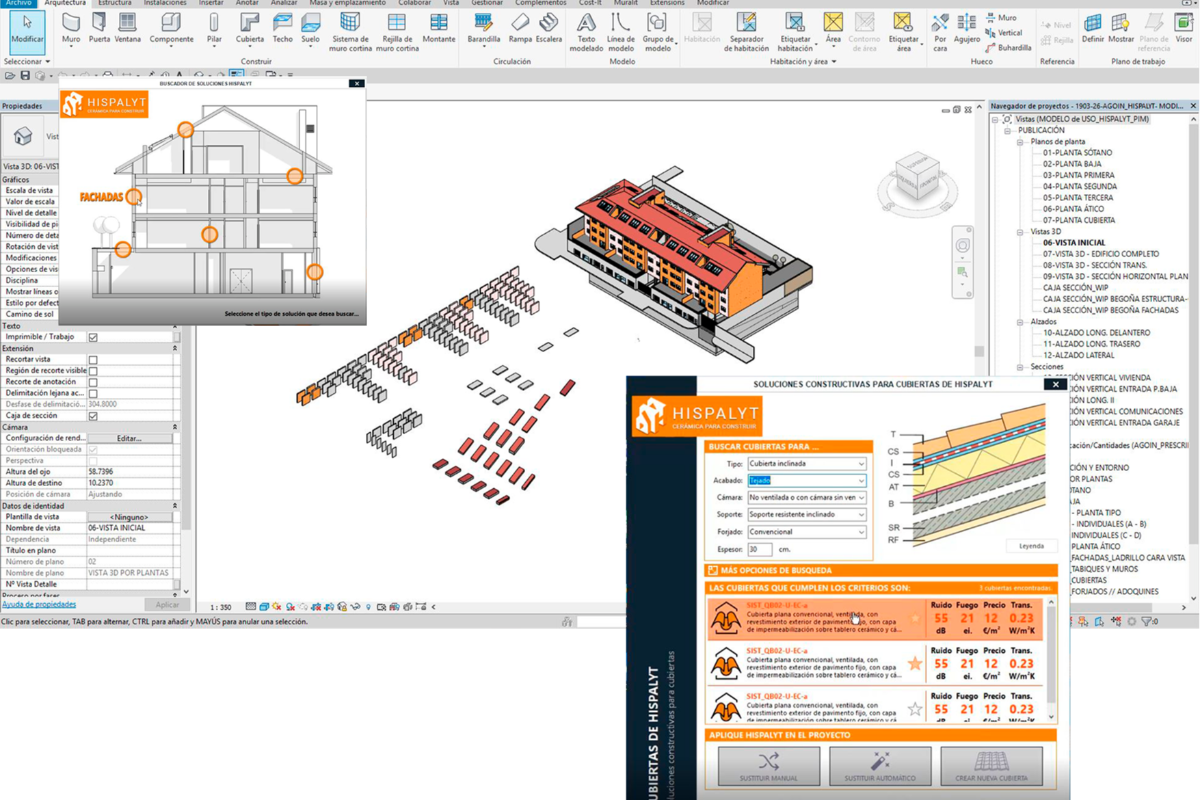Open the Soporte dropdown

pos(806,514)
